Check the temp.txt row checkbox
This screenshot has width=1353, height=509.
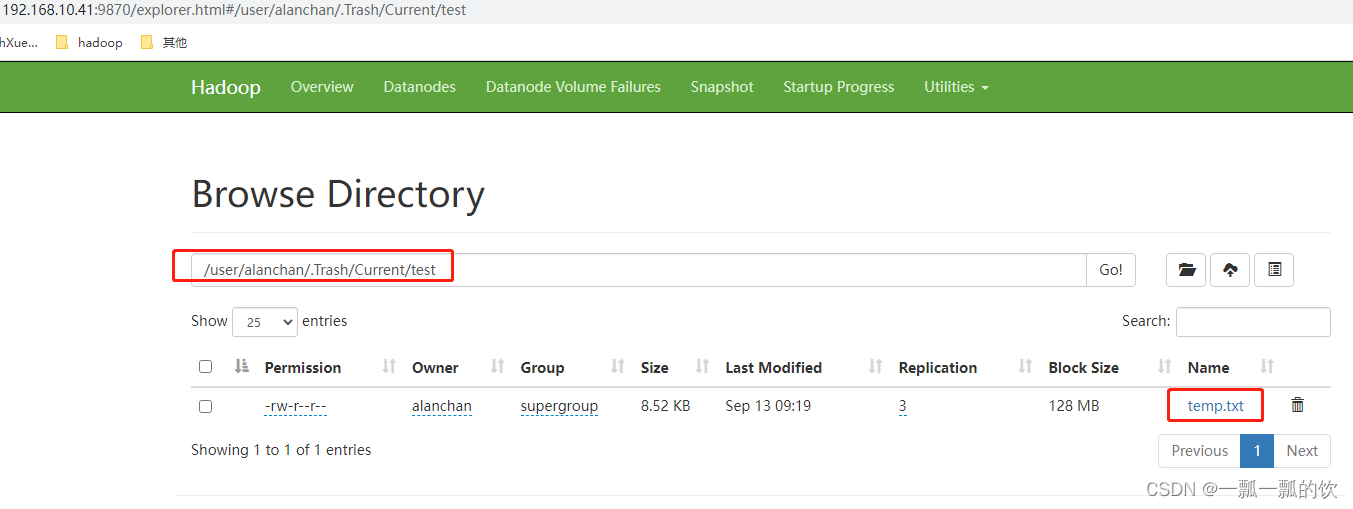pyautogui.click(x=205, y=406)
